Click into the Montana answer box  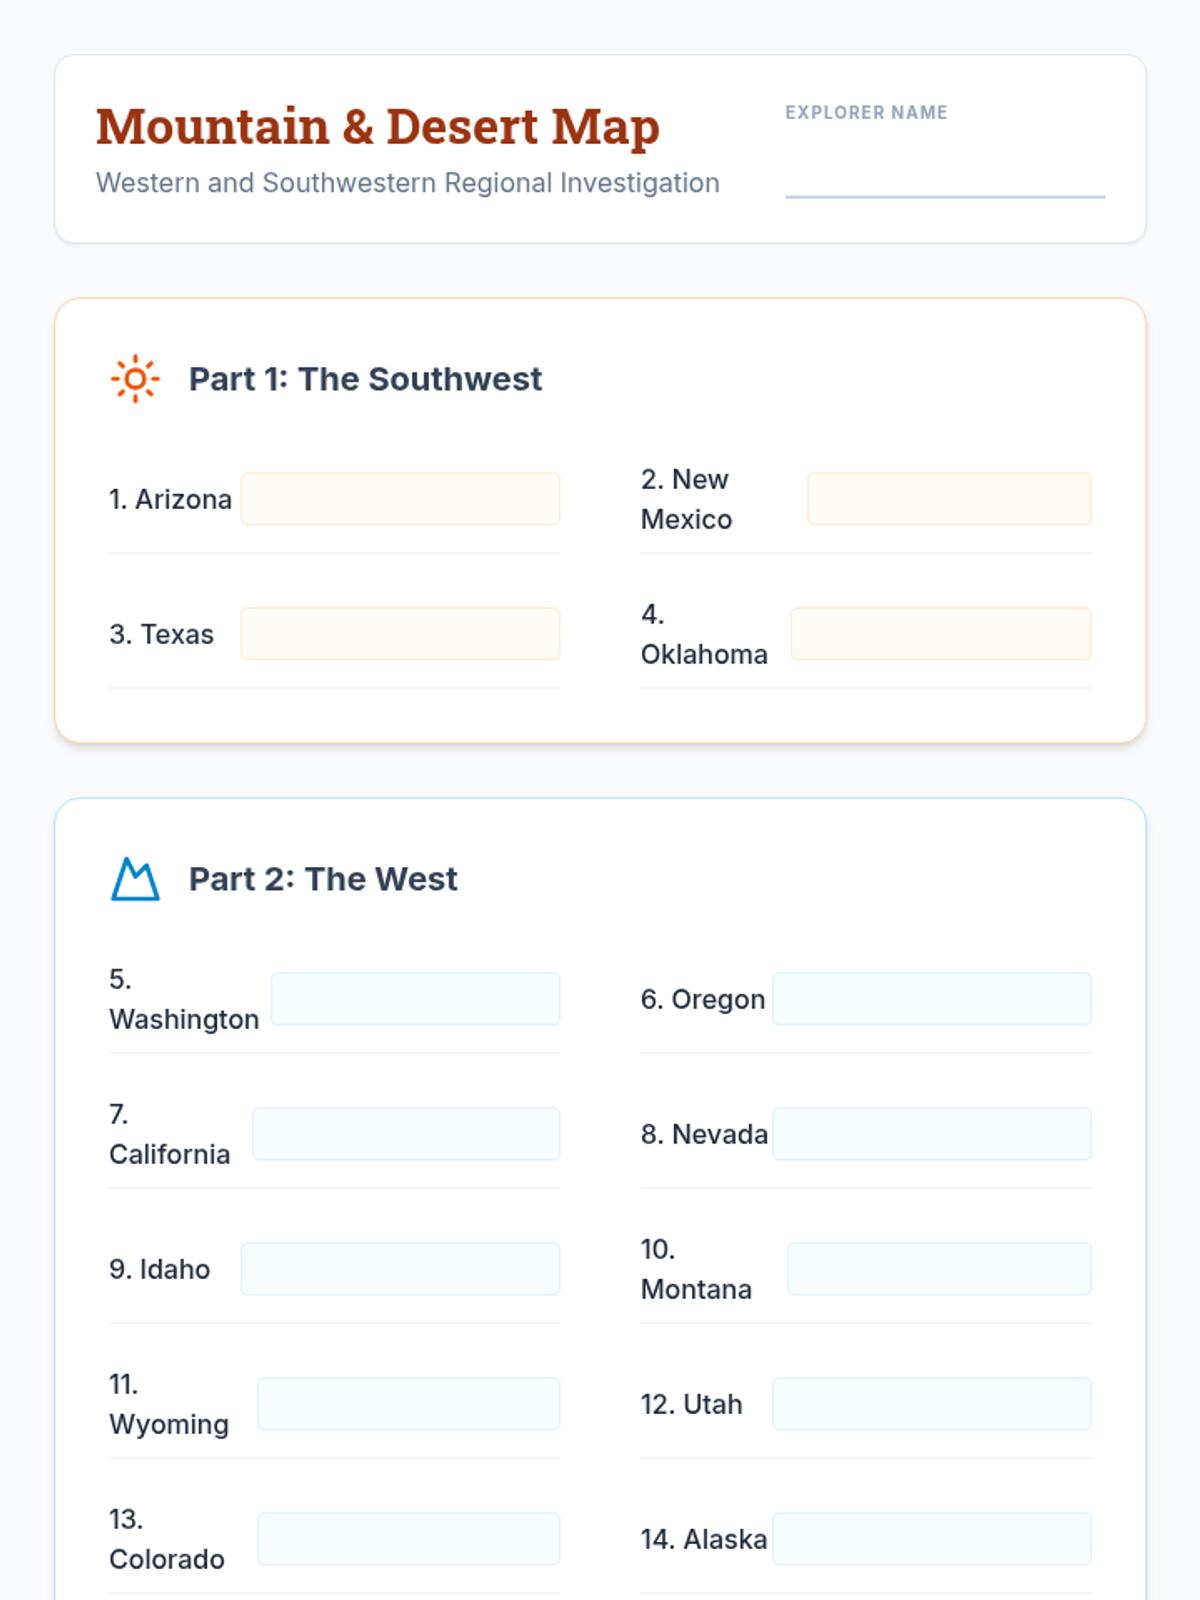(939, 1269)
